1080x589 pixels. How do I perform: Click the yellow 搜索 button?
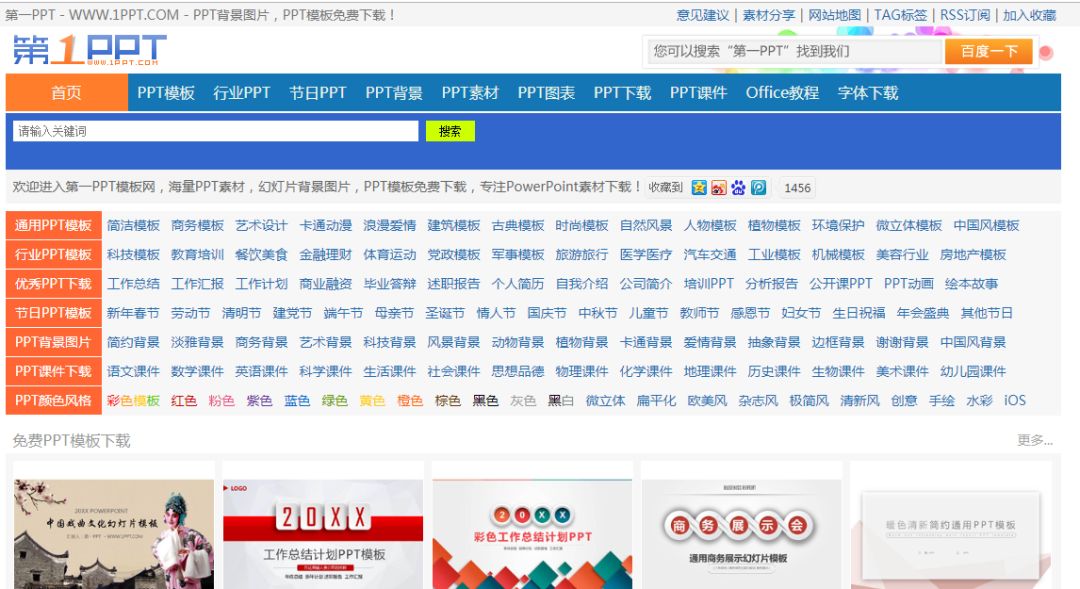point(450,131)
